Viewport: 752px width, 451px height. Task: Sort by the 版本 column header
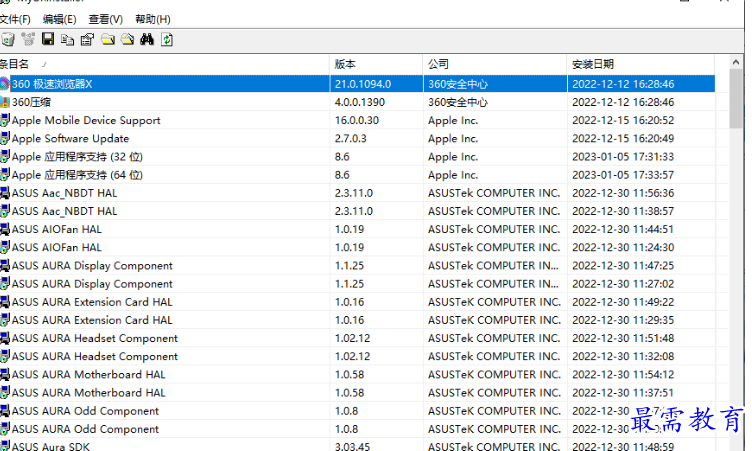376,64
